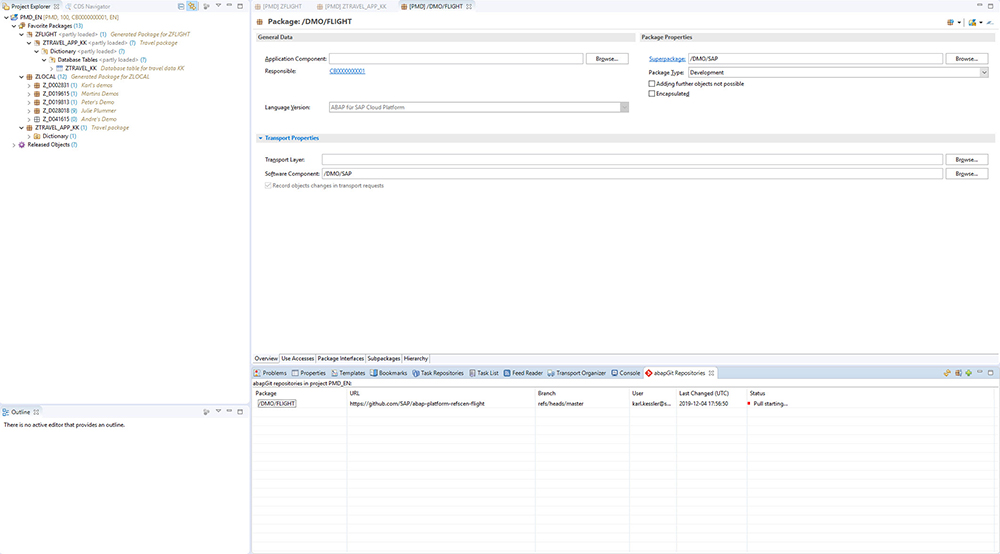Click the Transport Layer input field
The width and height of the screenshot is (1000, 554).
coord(632,159)
